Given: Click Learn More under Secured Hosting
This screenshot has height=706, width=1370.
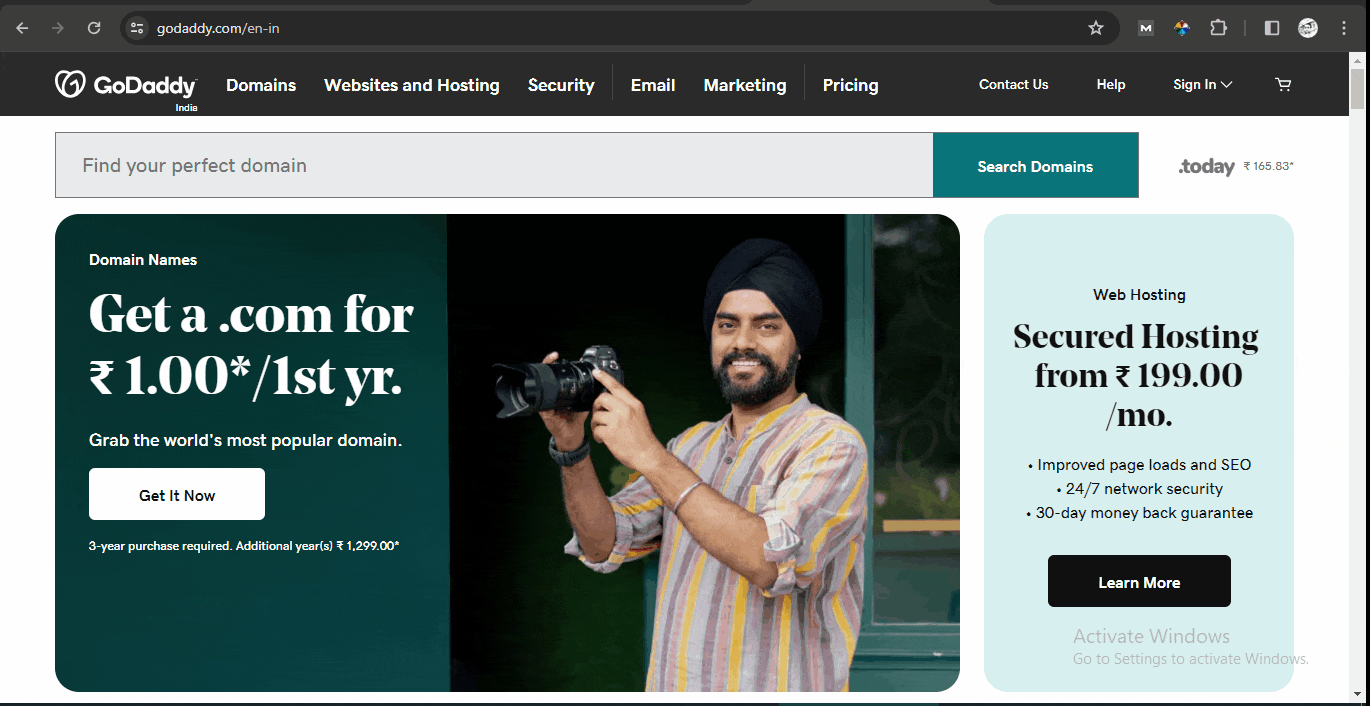Looking at the screenshot, I should pos(1138,581).
